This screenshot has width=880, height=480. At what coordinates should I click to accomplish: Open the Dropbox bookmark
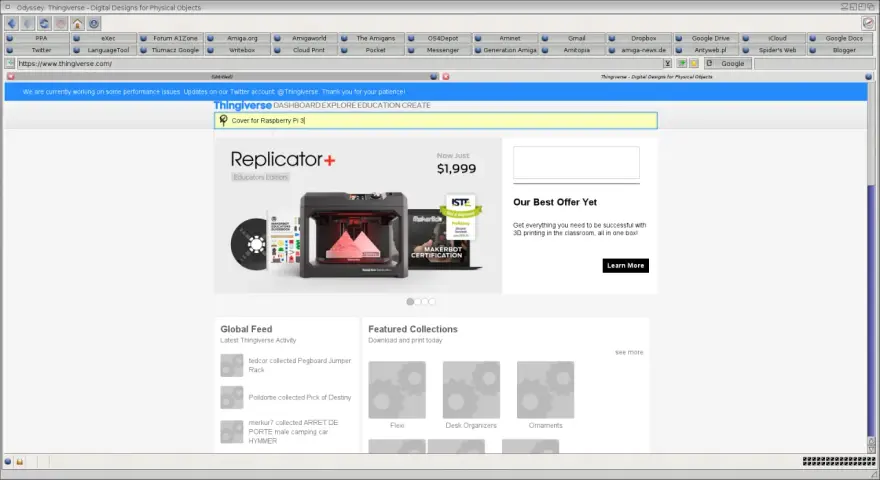click(639, 38)
